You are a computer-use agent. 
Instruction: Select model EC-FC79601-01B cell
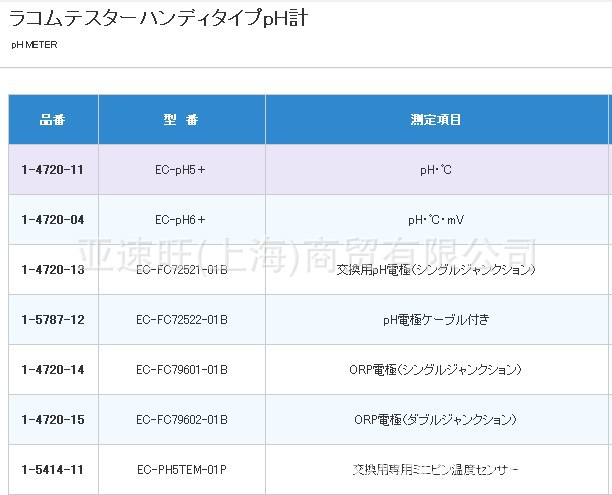pyautogui.click(x=182, y=370)
